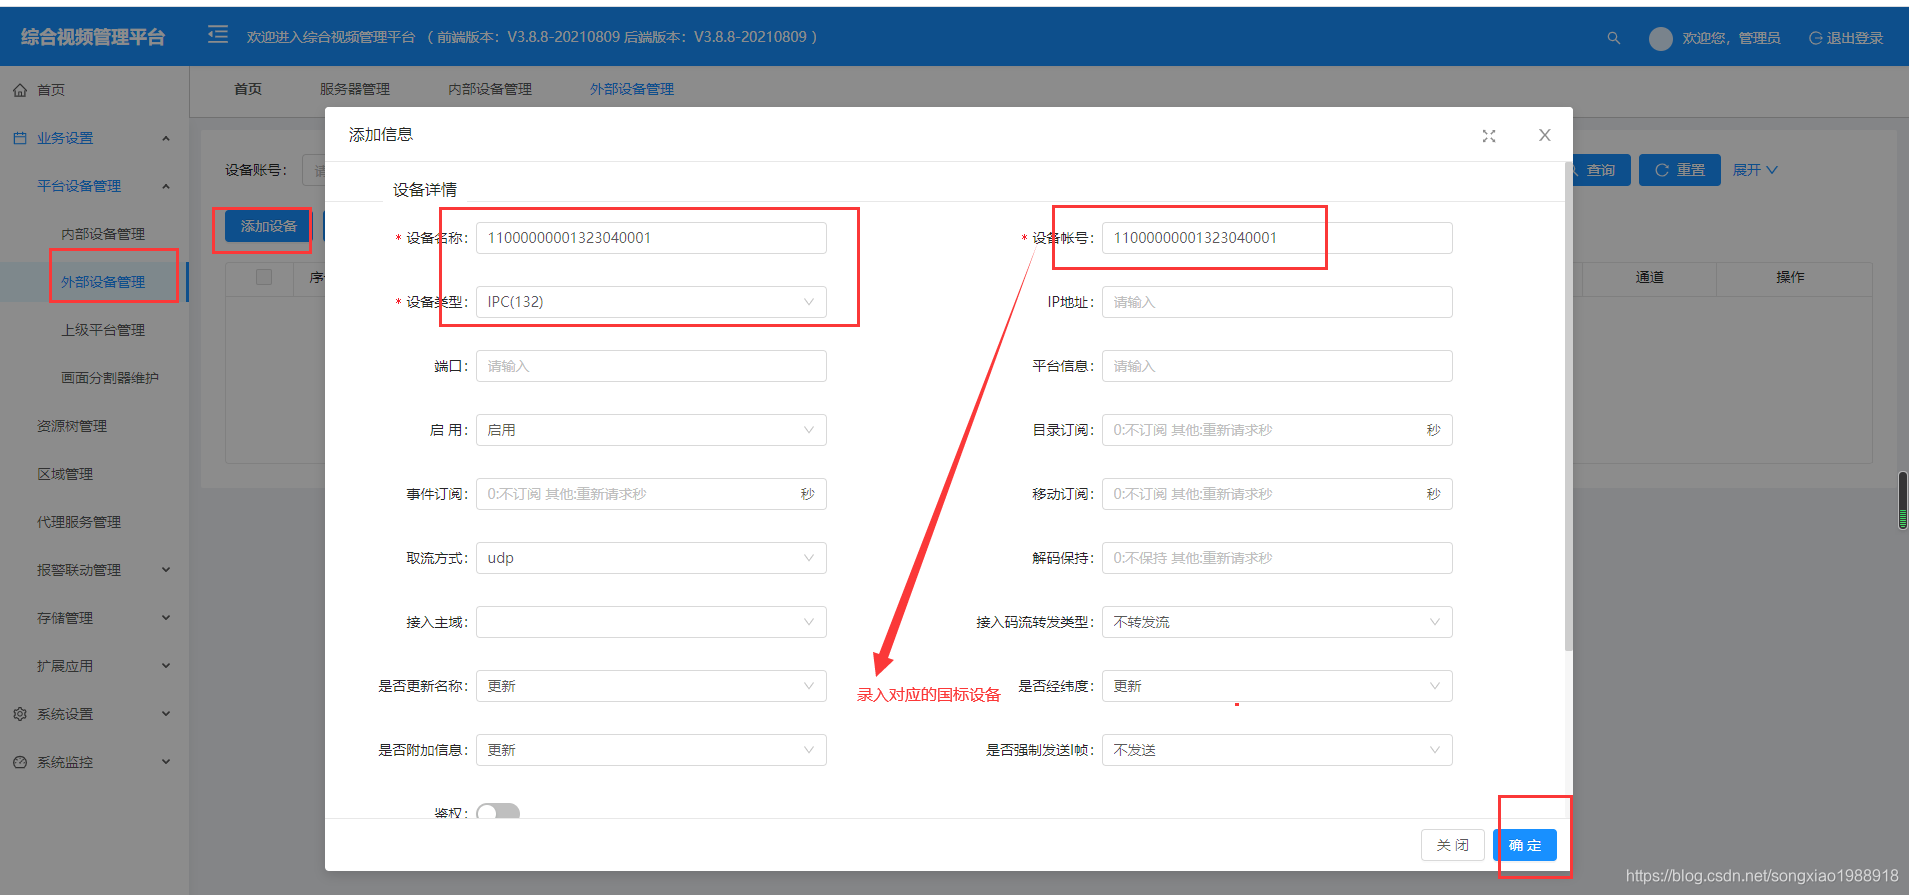Screen dimensions: 1909x895
Task: Log out via 退出登录
Action: pos(1846,38)
